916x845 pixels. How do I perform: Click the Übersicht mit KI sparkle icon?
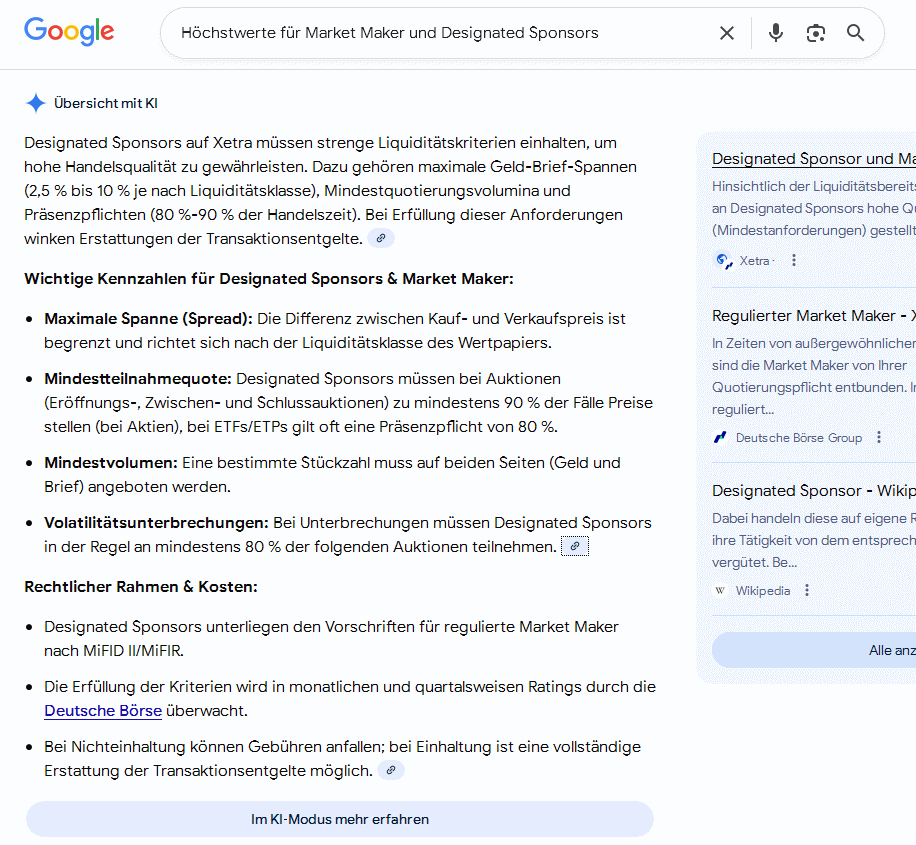[36, 103]
